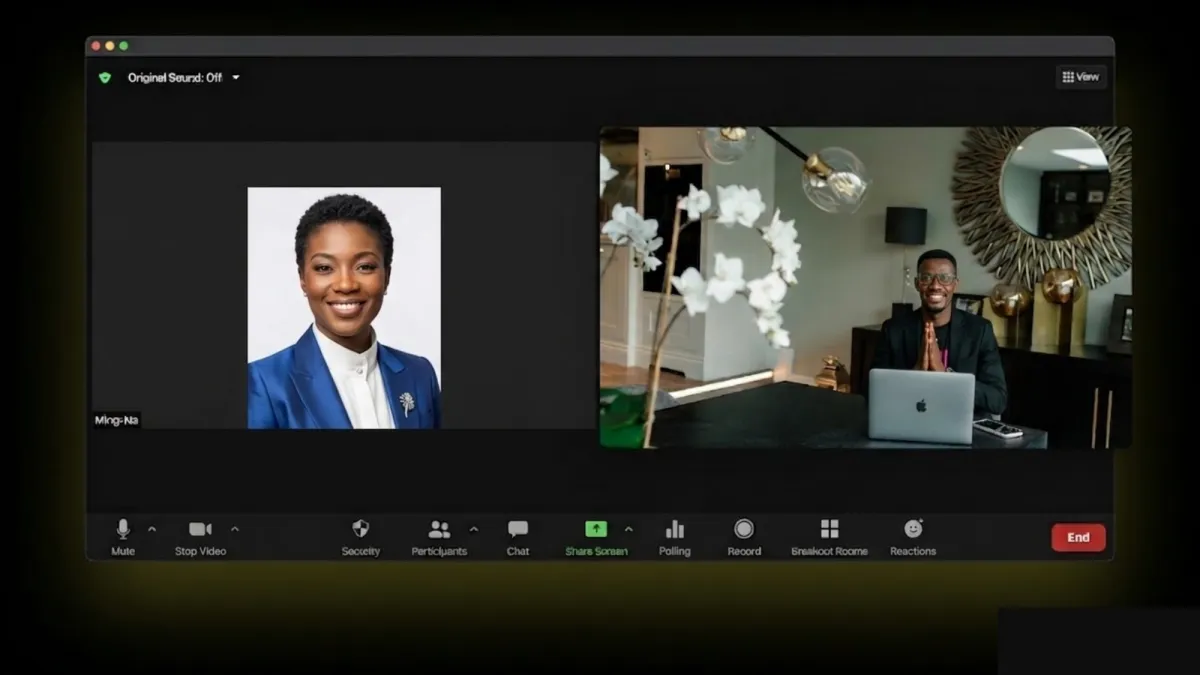Select Ming-Na participant video tile
Image resolution: width=1200 pixels, height=675 pixels.
(x=344, y=286)
